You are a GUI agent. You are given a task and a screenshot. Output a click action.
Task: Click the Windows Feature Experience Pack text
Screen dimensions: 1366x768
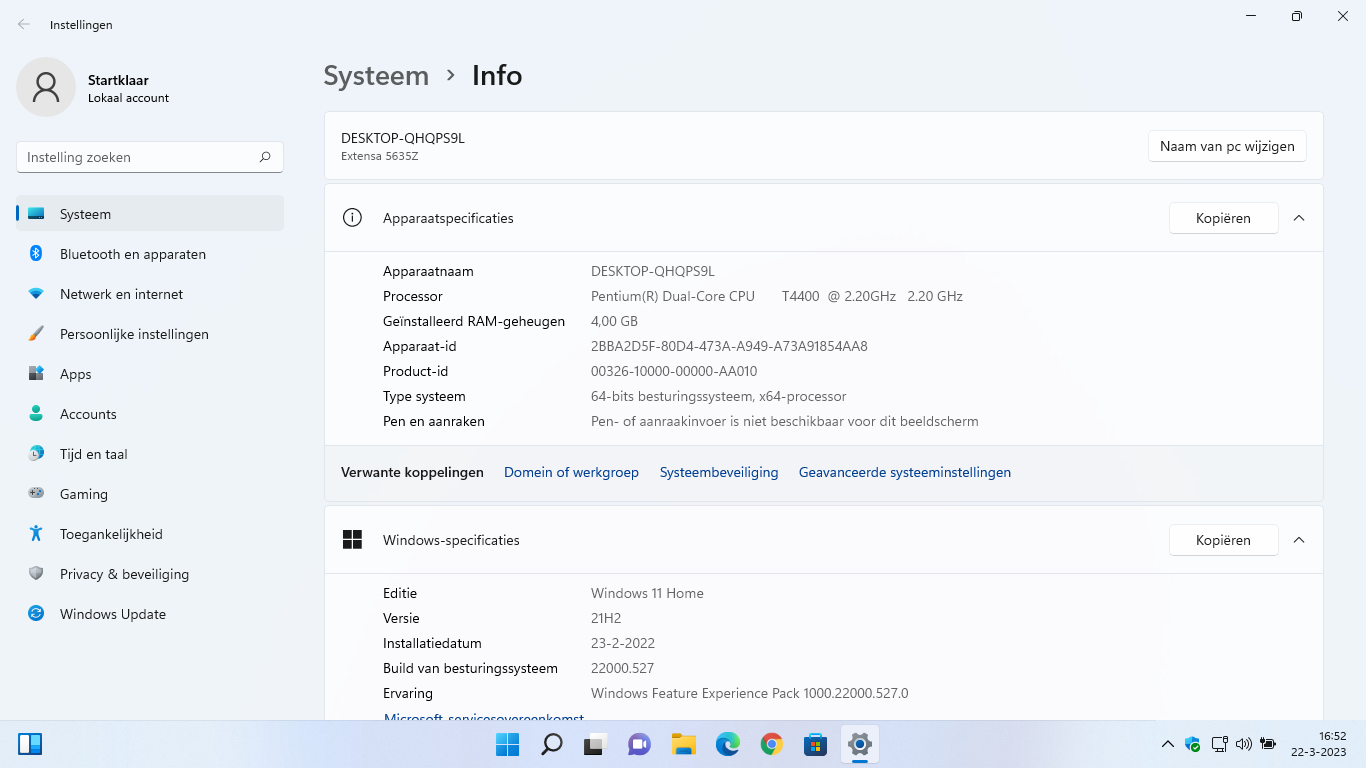[749, 693]
